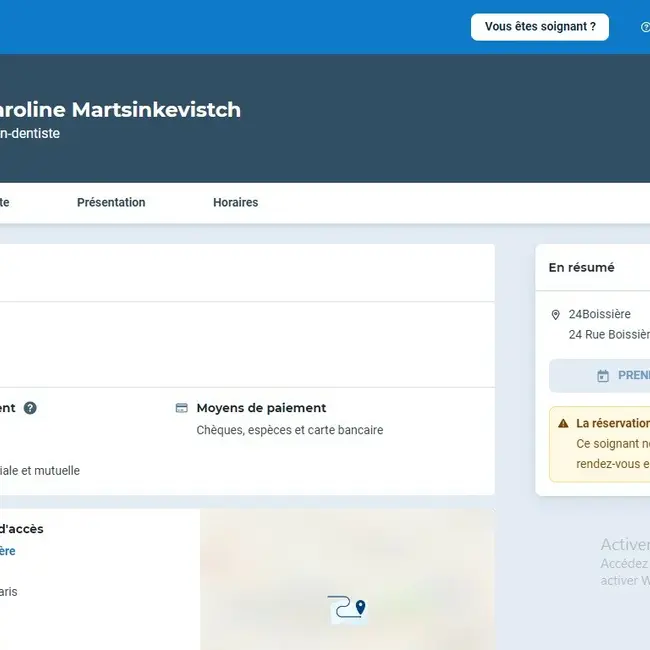Click the reservation warning notice box
Screen dimensions: 650x650
tap(600, 444)
